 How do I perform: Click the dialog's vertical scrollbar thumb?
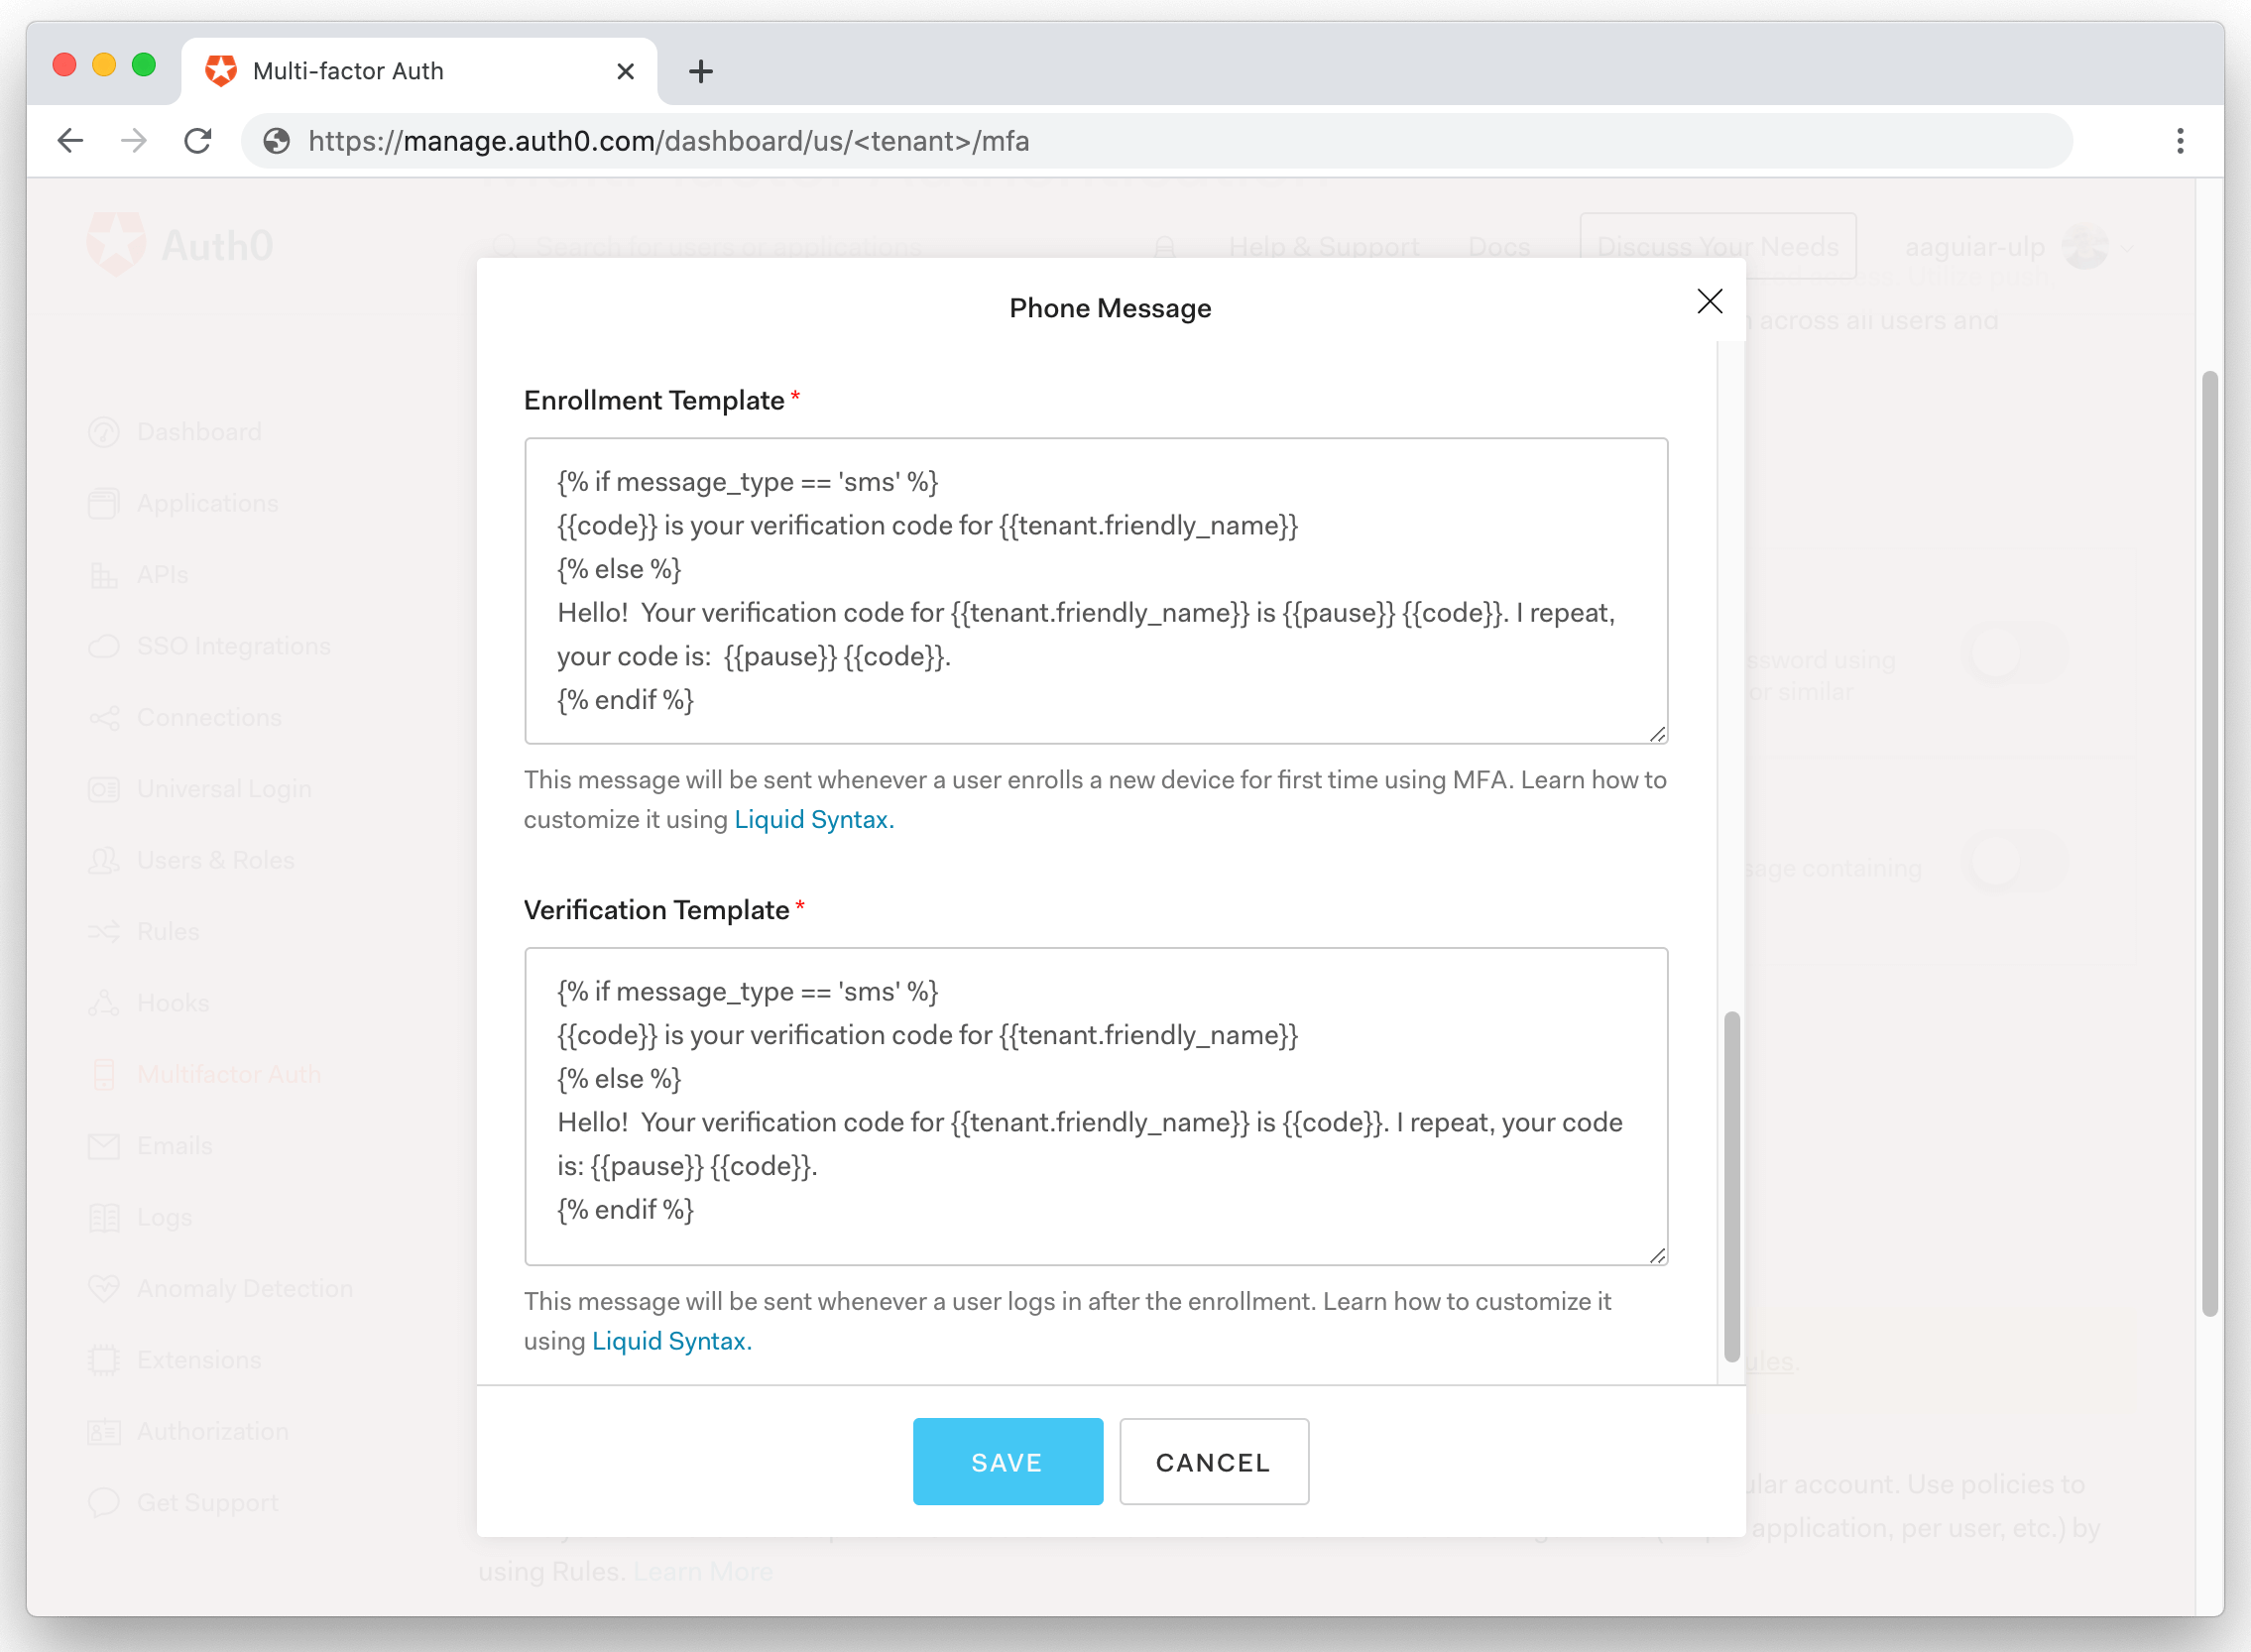(1731, 1185)
